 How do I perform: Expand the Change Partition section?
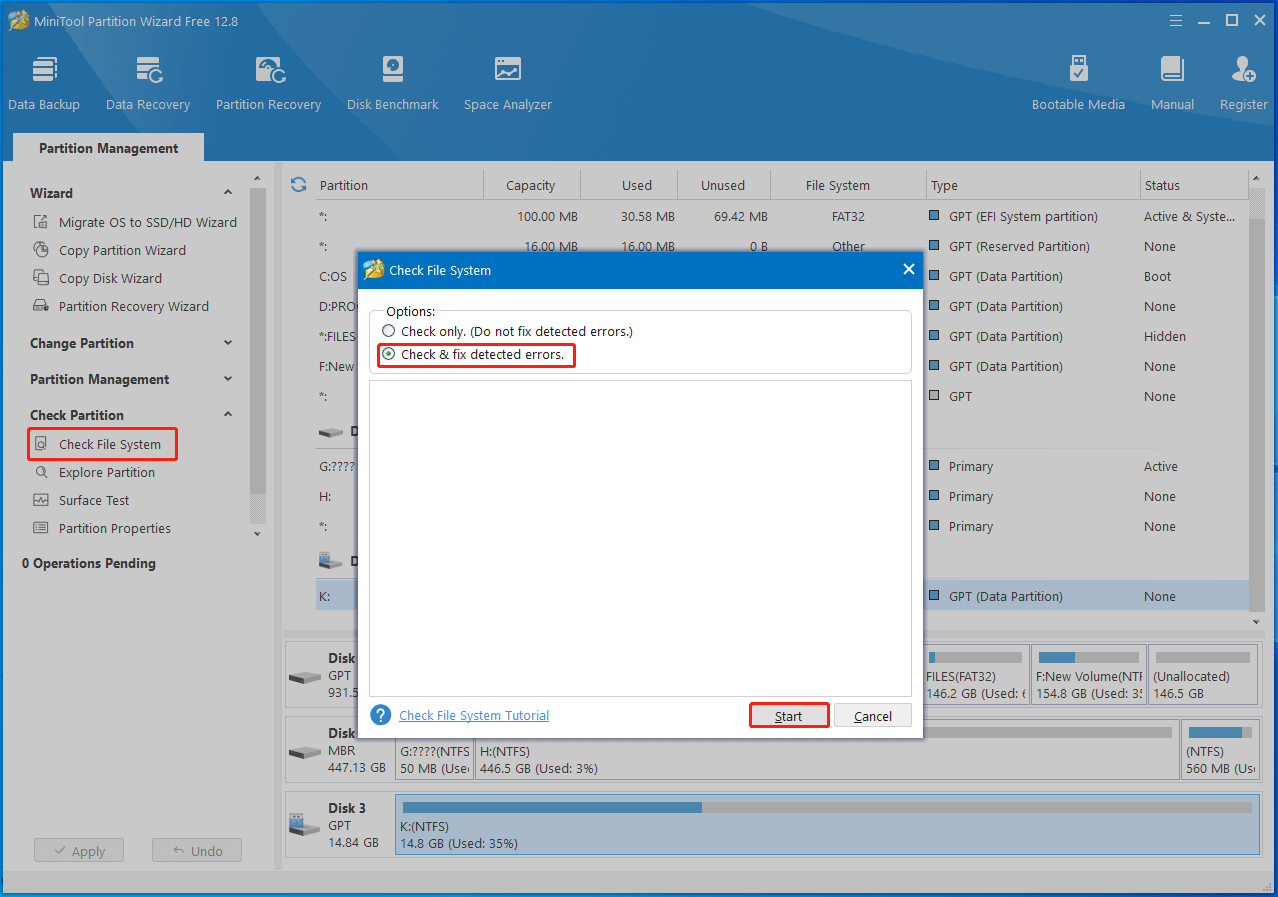228,343
